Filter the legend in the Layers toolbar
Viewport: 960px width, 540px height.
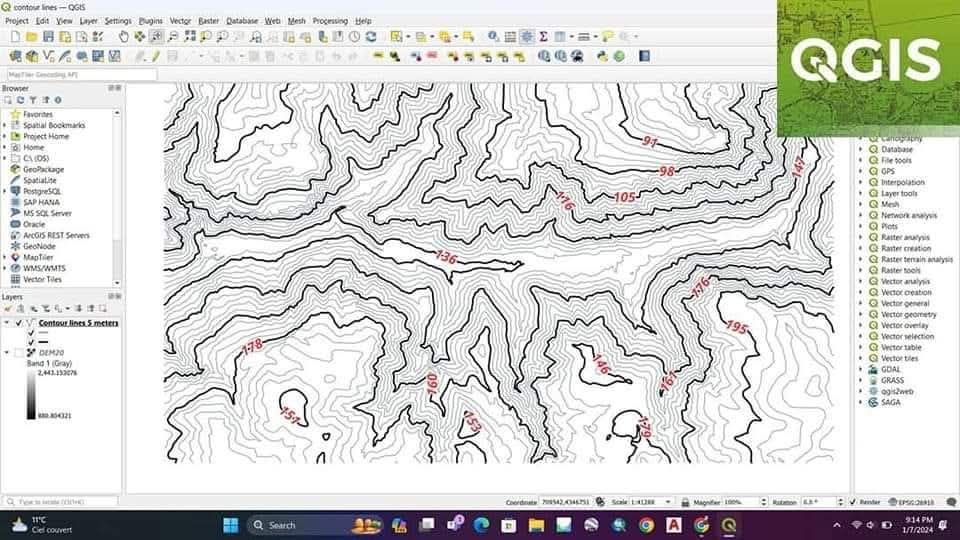45,309
